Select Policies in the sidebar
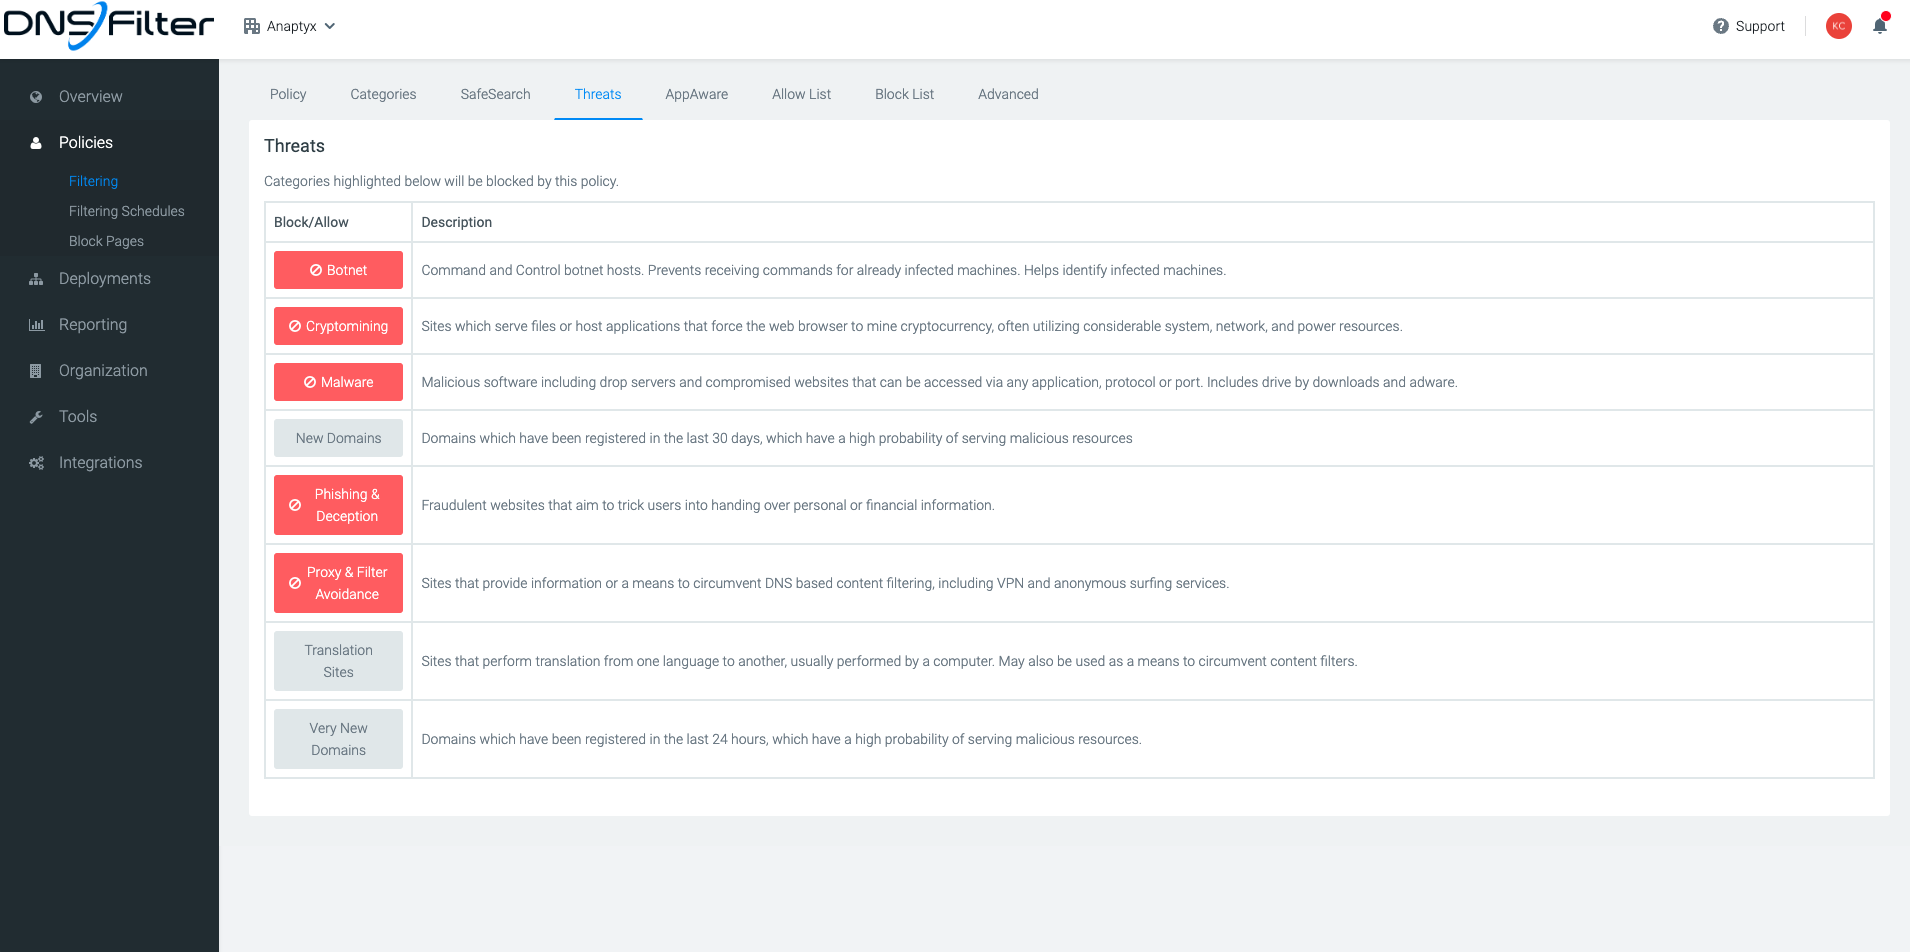This screenshot has height=952, width=1910. (x=86, y=143)
